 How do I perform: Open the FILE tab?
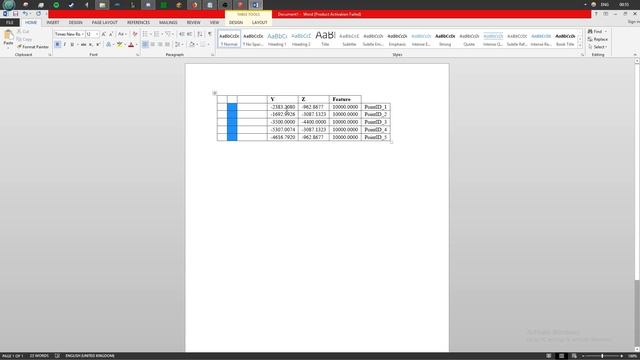(10, 22)
